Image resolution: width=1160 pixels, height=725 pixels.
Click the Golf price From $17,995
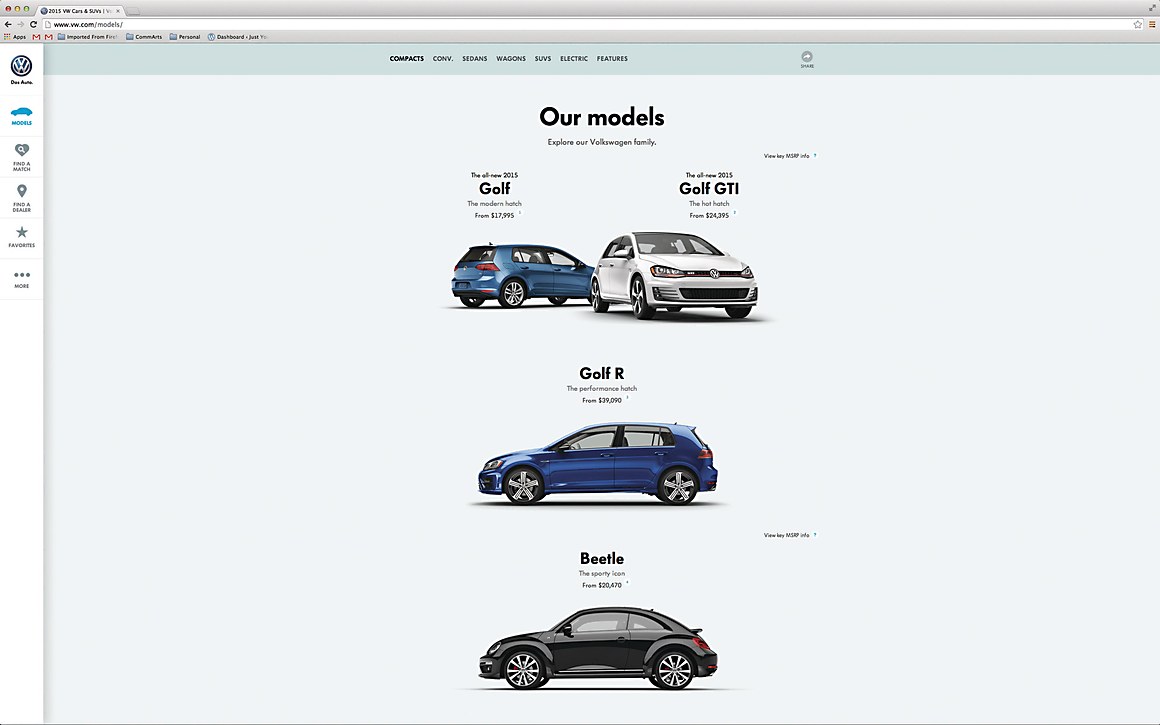coord(494,215)
